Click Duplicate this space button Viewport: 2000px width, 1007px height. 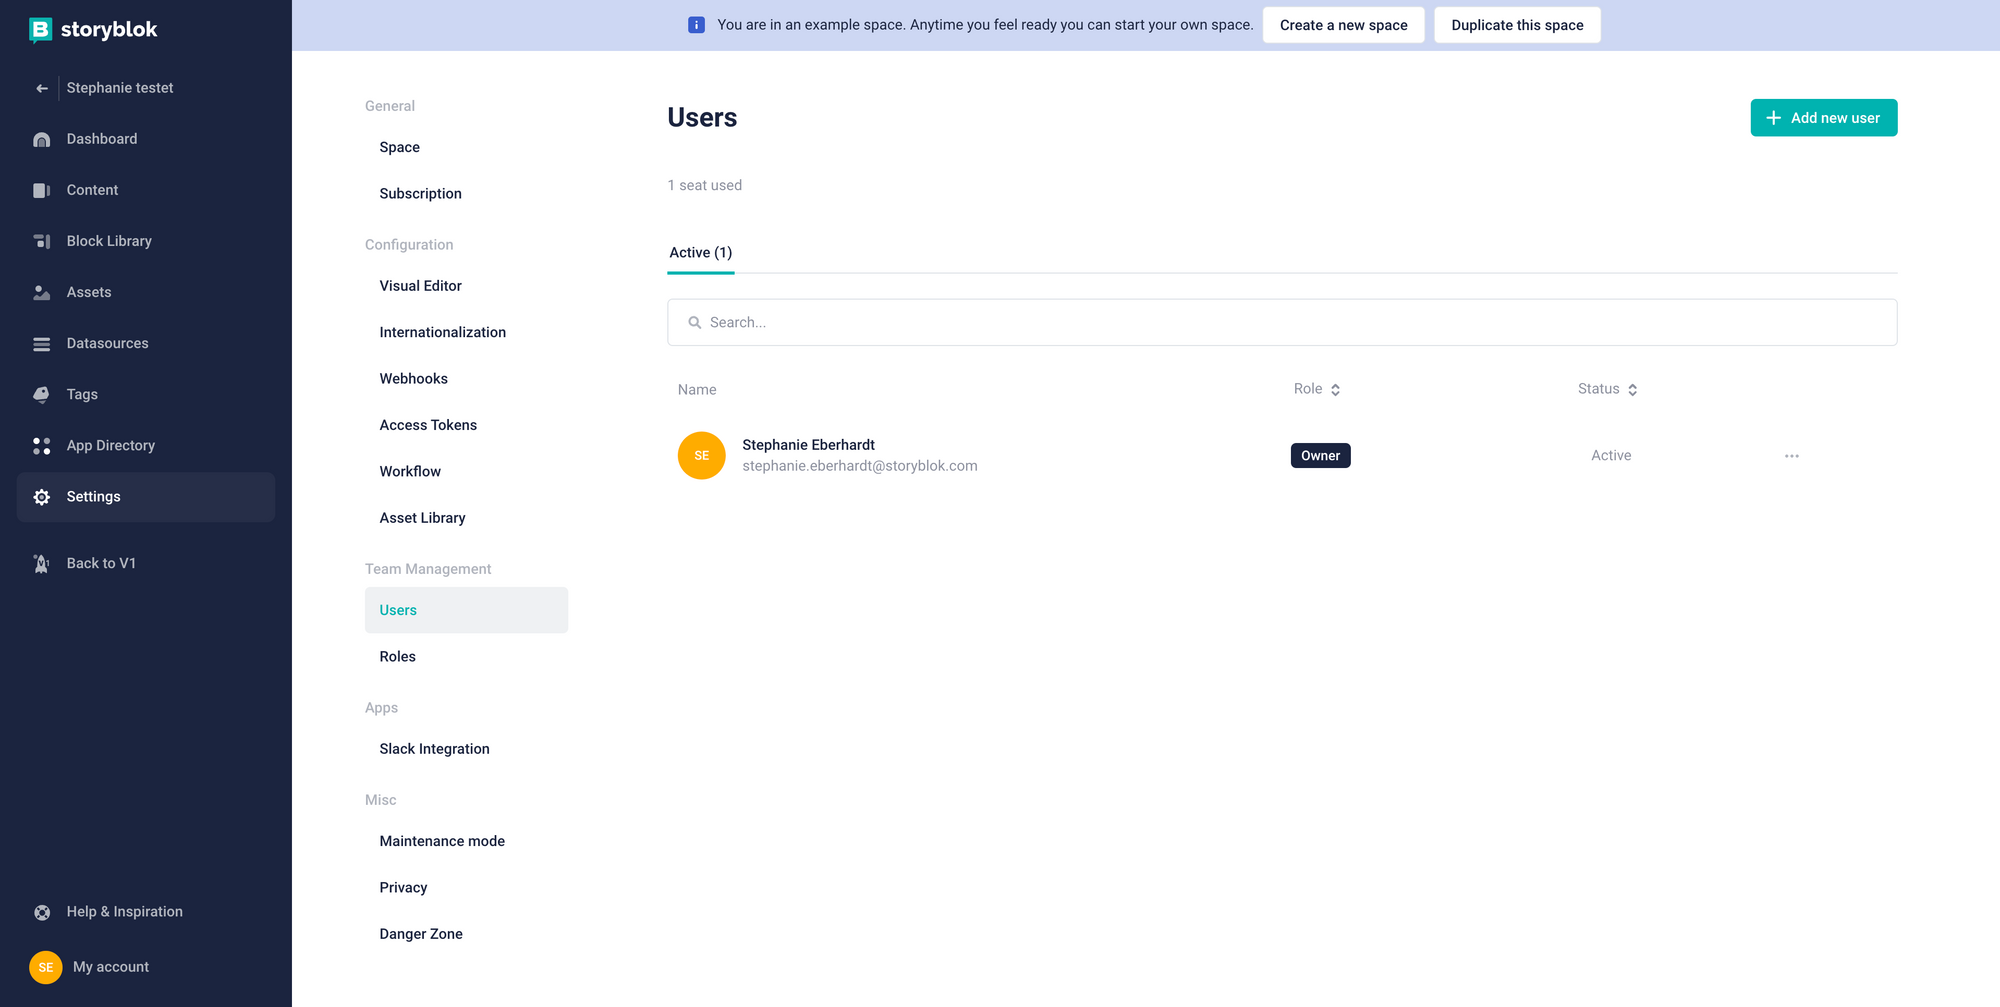[1517, 25]
